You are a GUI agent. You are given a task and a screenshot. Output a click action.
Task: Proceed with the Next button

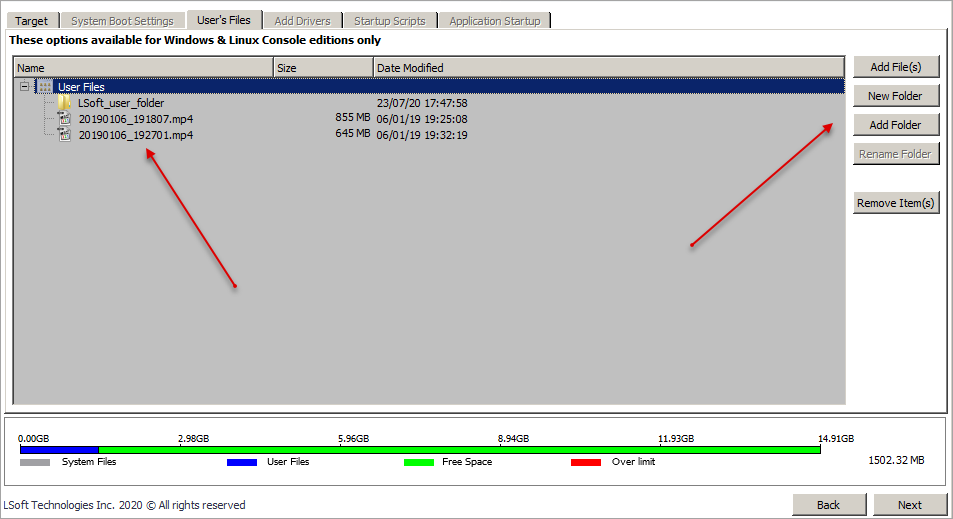coord(910,505)
